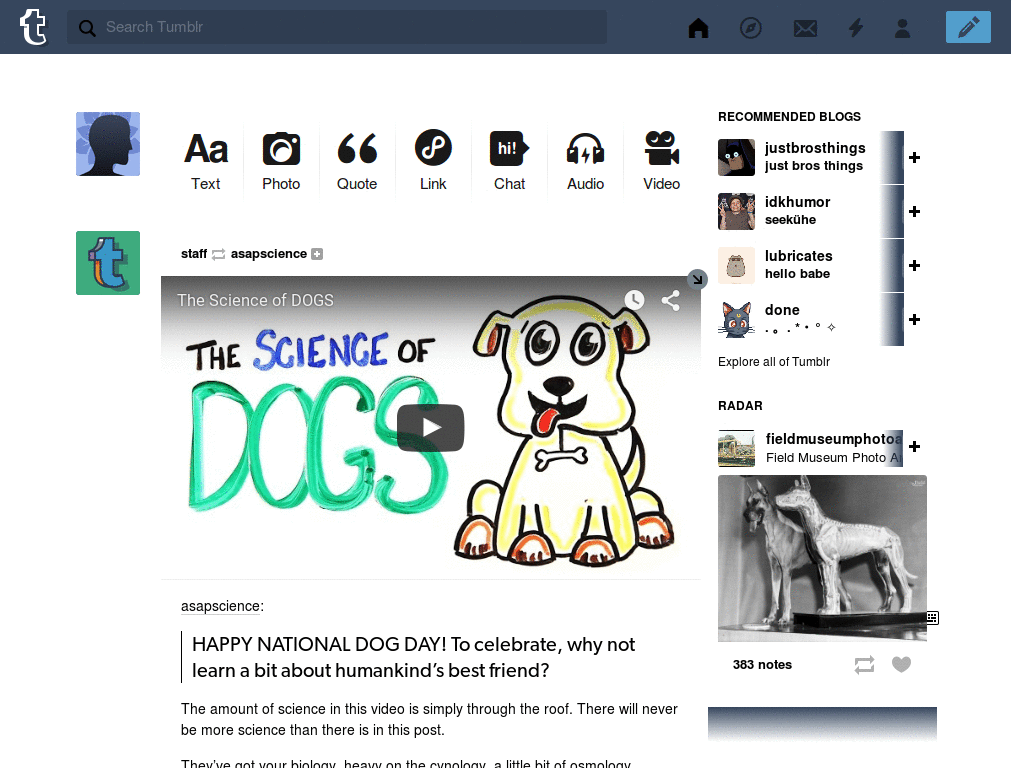The width and height of the screenshot is (1024, 768).
Task: Open the Explore compass icon
Action: tap(750, 27)
